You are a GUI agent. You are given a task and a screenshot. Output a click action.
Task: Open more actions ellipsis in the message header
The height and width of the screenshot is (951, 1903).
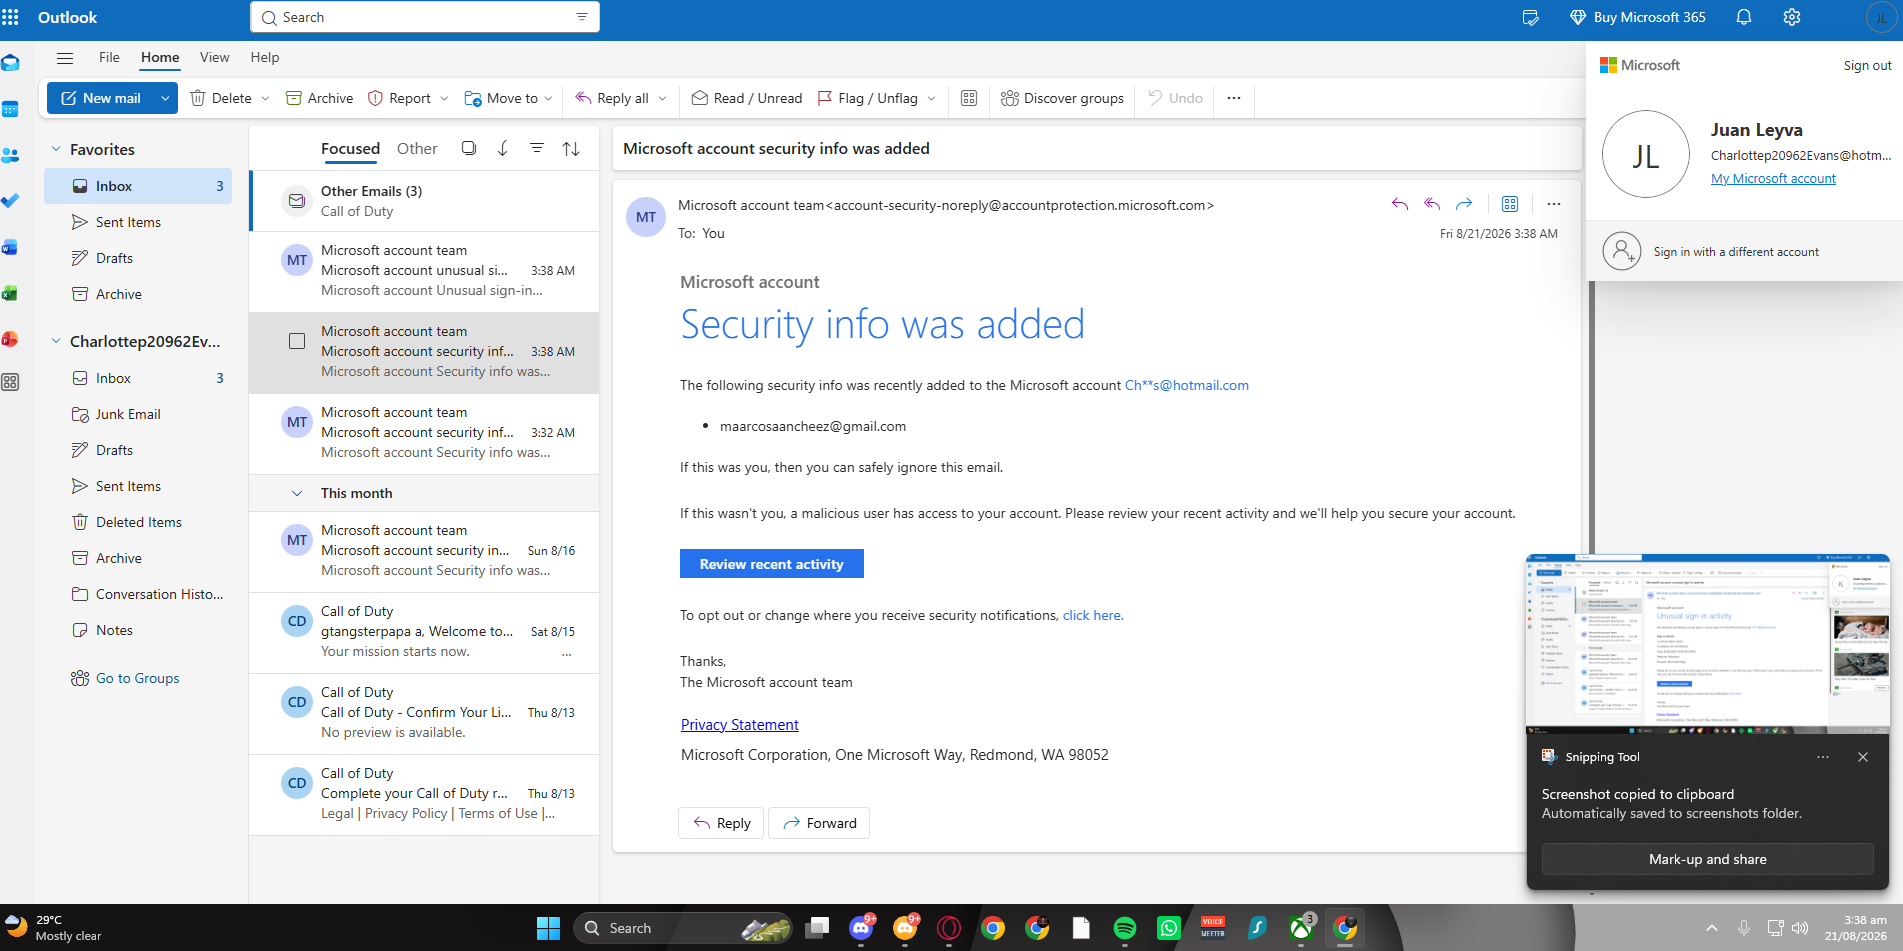pyautogui.click(x=1553, y=204)
